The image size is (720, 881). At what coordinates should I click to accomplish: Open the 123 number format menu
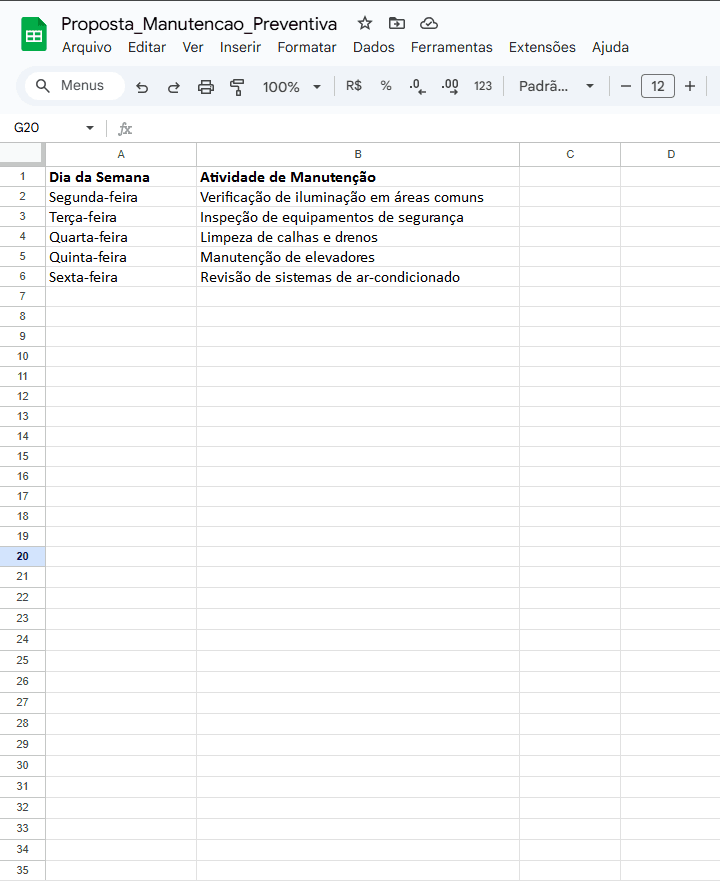click(x=483, y=86)
